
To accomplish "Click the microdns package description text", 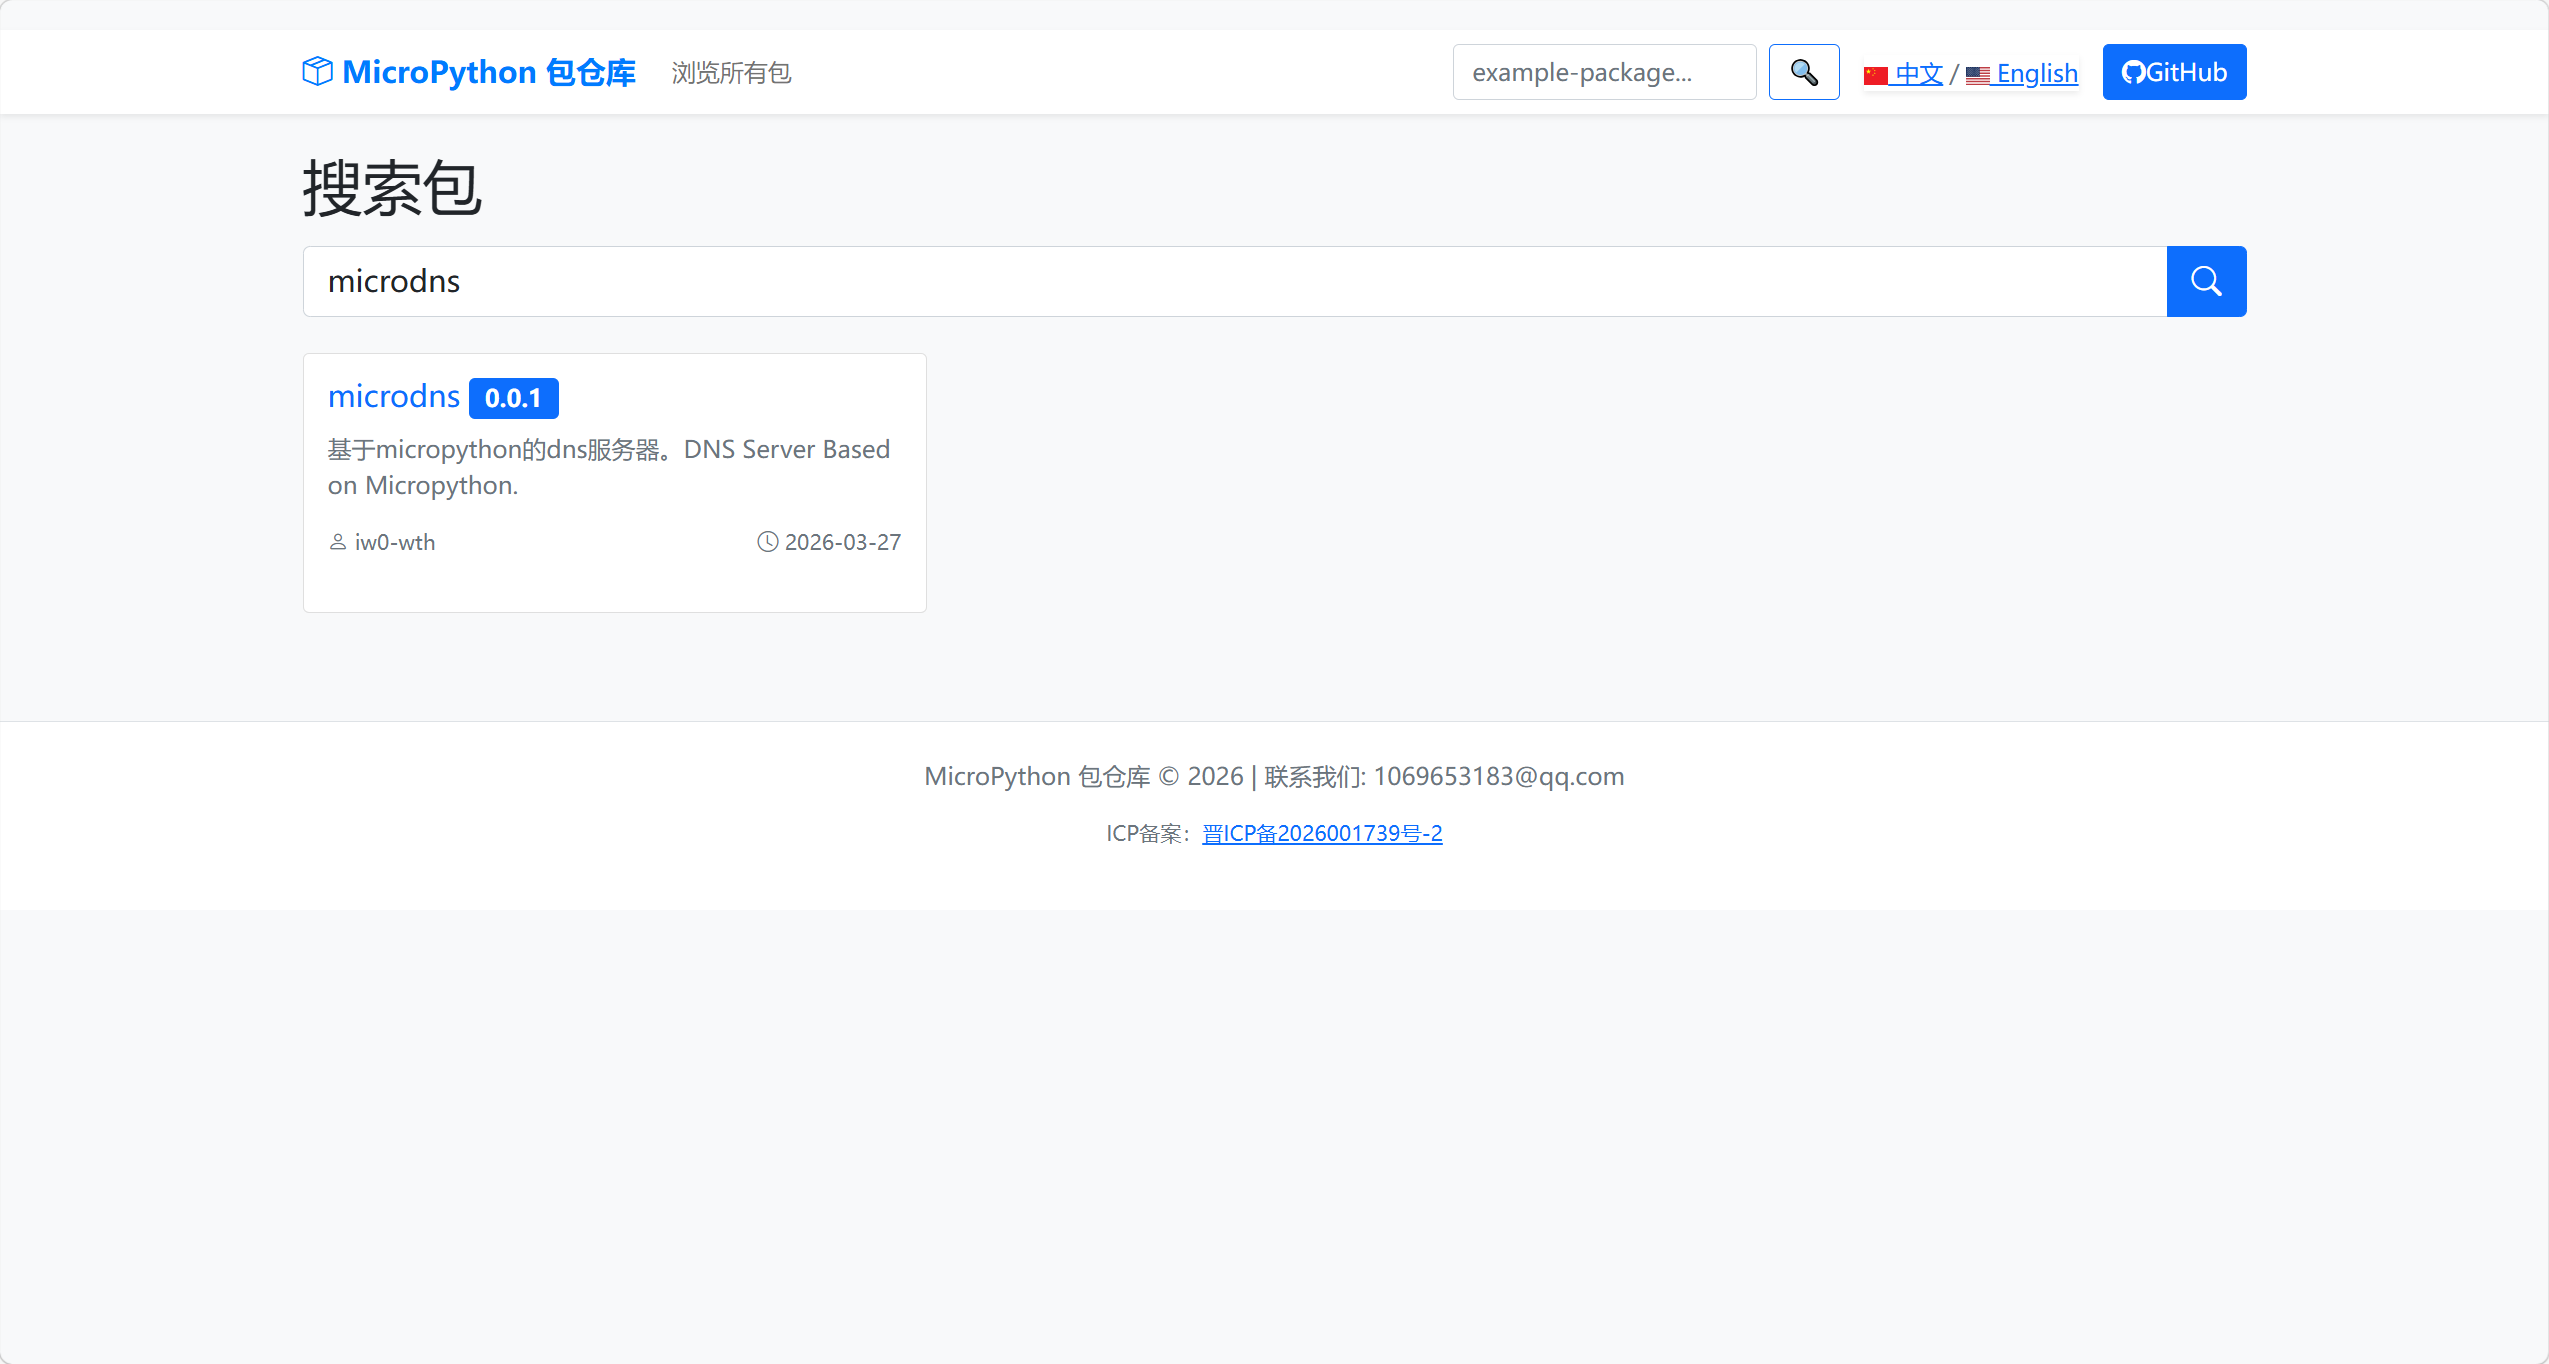I will (608, 467).
